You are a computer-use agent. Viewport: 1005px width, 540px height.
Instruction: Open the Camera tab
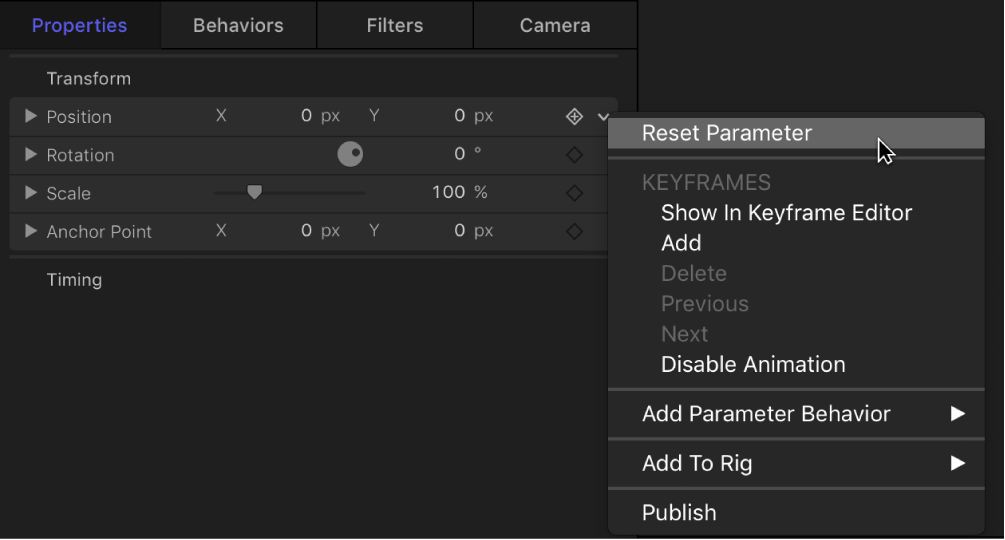pyautogui.click(x=555, y=26)
